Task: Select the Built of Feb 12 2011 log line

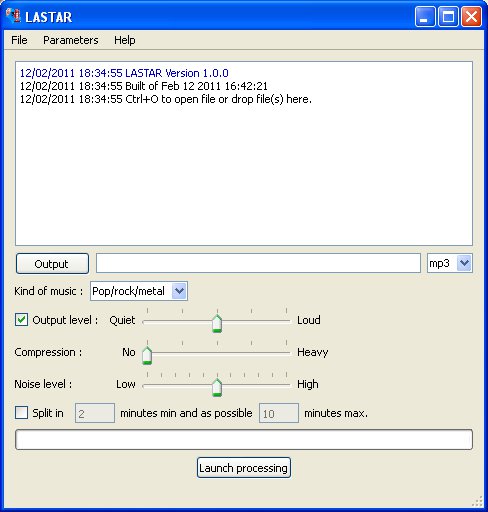Action: (x=144, y=86)
